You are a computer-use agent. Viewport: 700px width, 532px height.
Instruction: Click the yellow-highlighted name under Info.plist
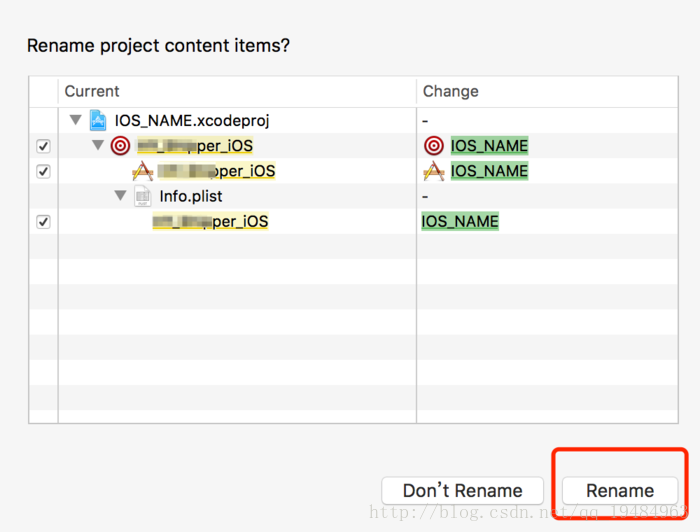[210, 221]
